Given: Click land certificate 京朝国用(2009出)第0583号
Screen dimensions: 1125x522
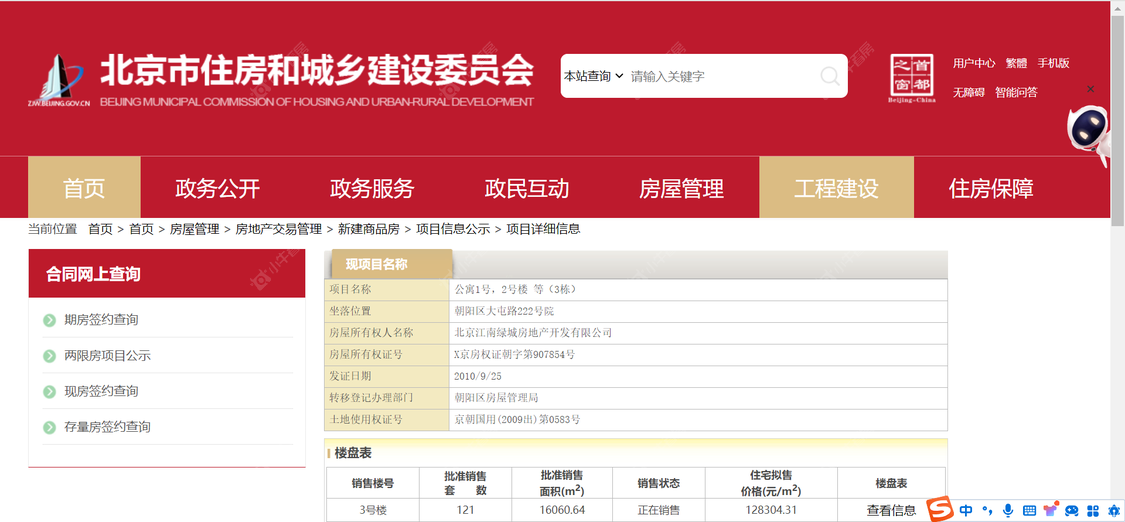Looking at the screenshot, I should pos(517,419).
